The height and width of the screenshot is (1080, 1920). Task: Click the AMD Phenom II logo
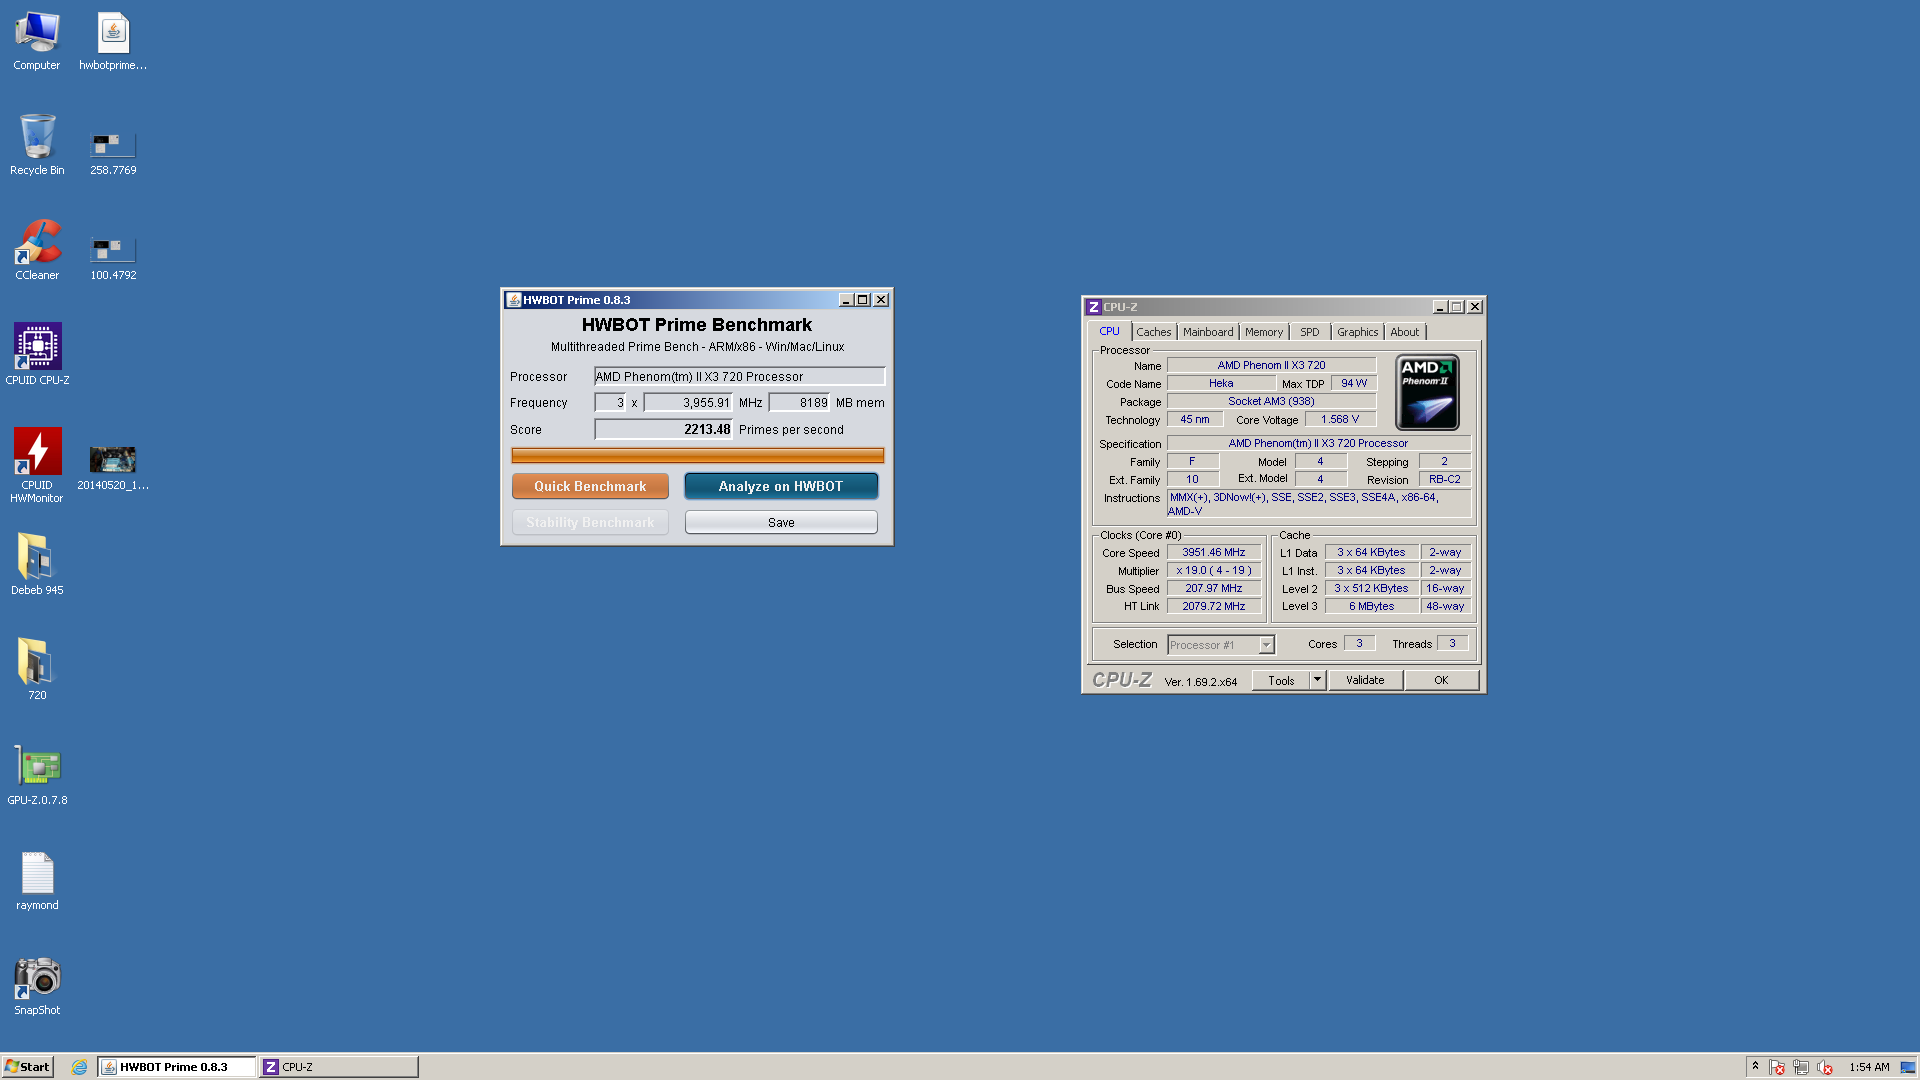tap(1427, 392)
